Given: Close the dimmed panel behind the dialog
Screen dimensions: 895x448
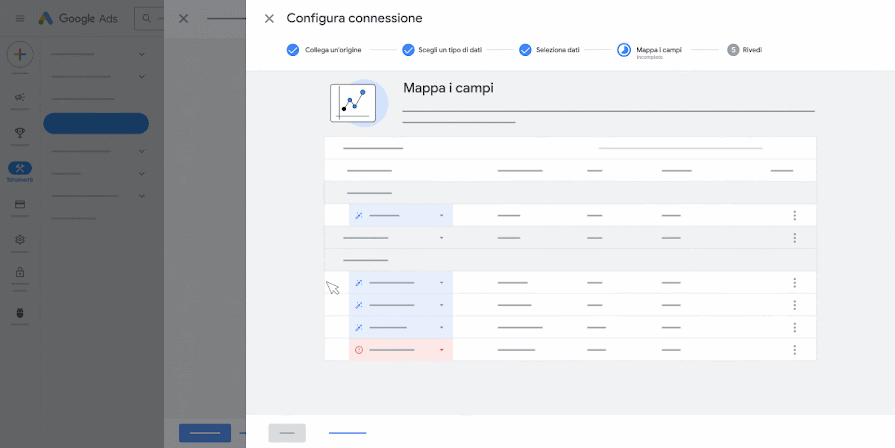Looking at the screenshot, I should 183,19.
